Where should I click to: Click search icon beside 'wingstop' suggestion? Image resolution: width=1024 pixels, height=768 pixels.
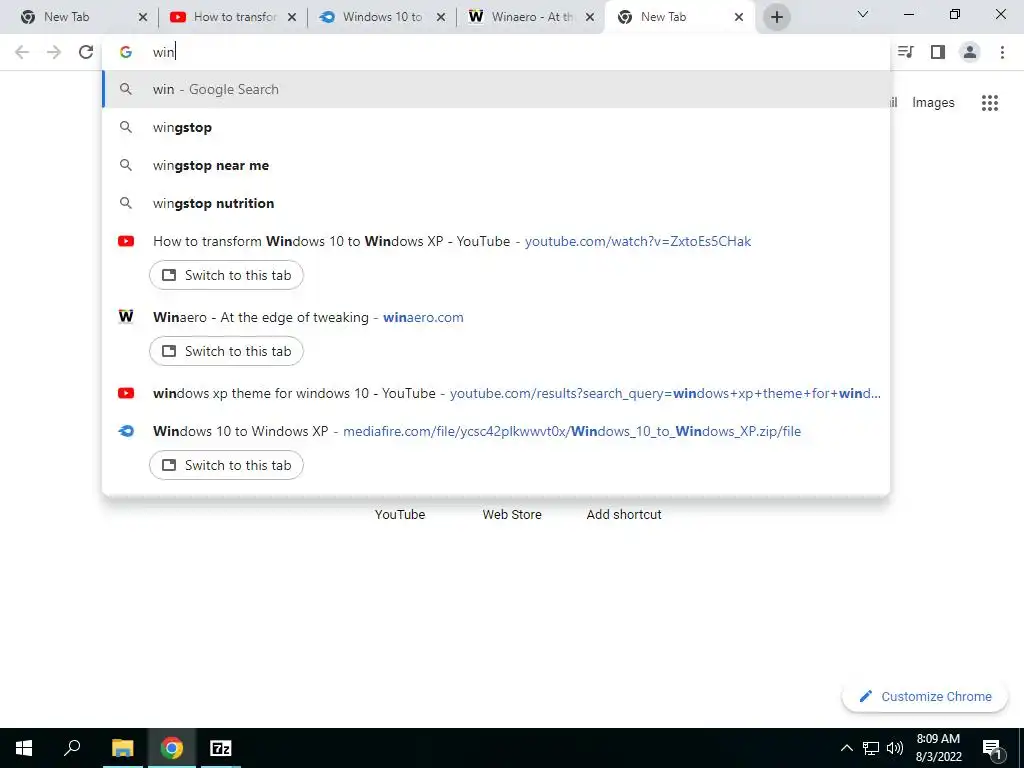point(126,127)
